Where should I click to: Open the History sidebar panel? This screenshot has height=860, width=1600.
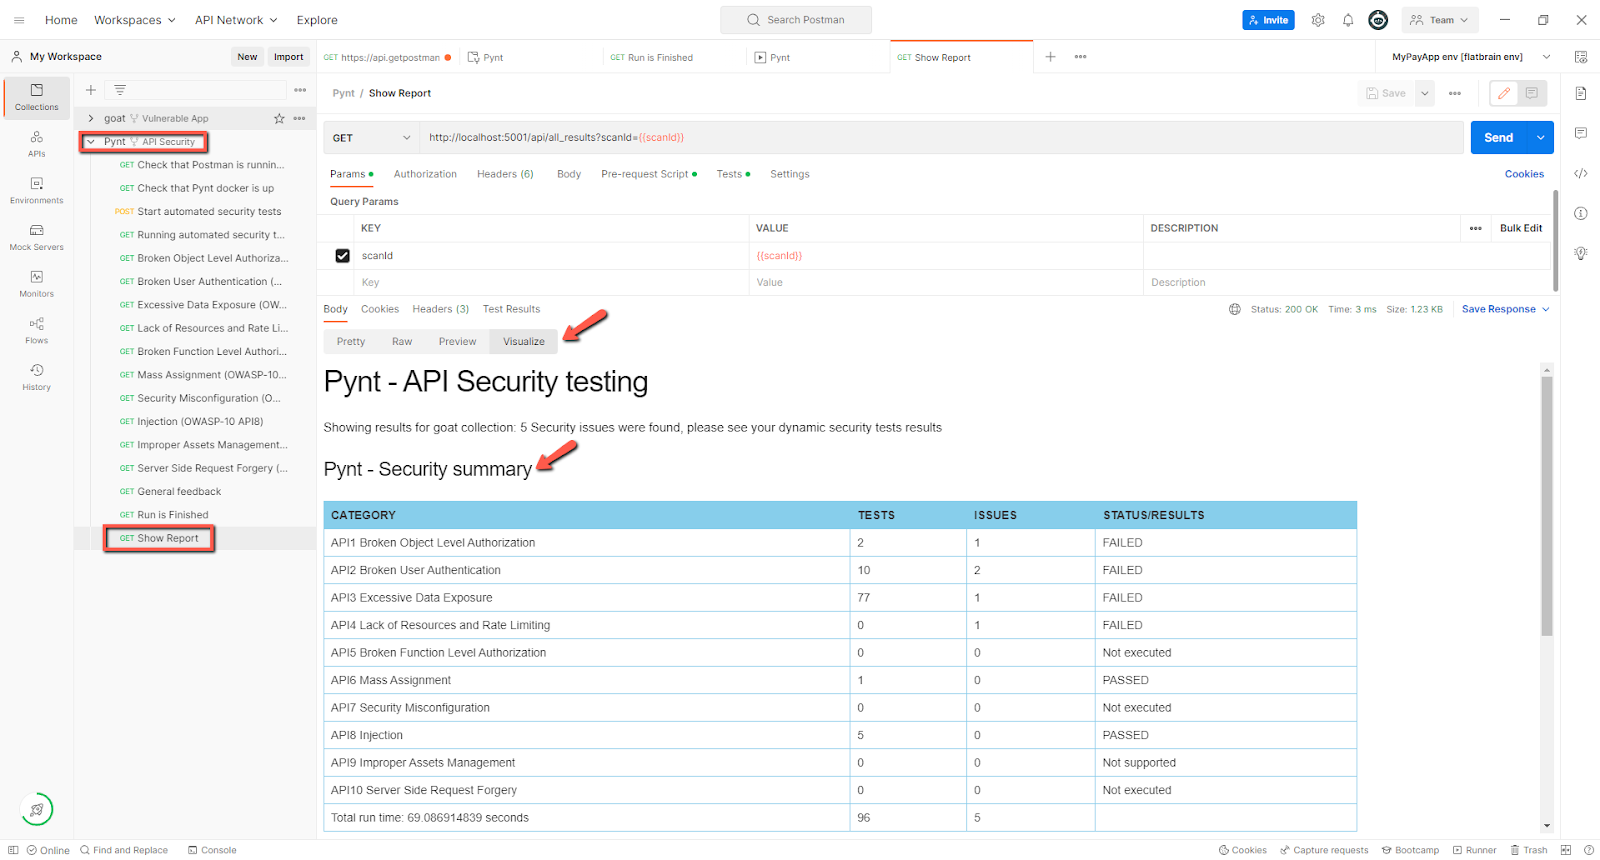click(x=36, y=377)
